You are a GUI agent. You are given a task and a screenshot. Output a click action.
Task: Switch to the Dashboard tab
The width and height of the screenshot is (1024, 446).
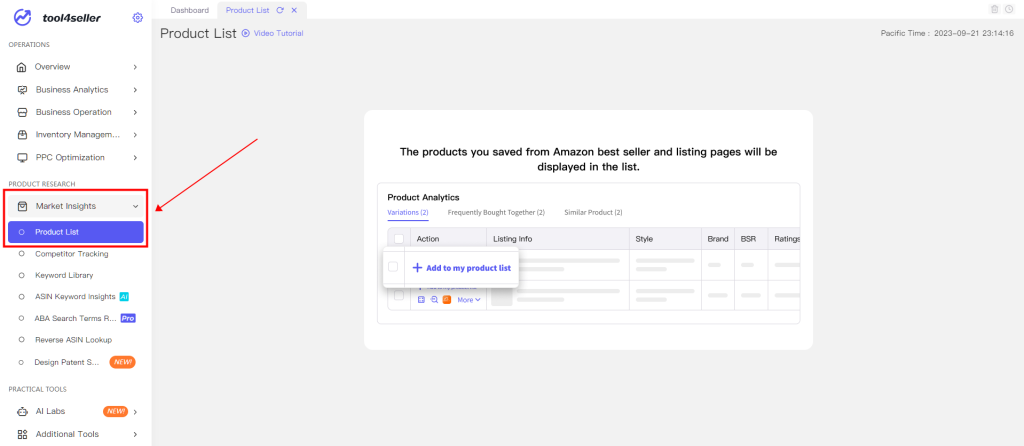tap(189, 10)
